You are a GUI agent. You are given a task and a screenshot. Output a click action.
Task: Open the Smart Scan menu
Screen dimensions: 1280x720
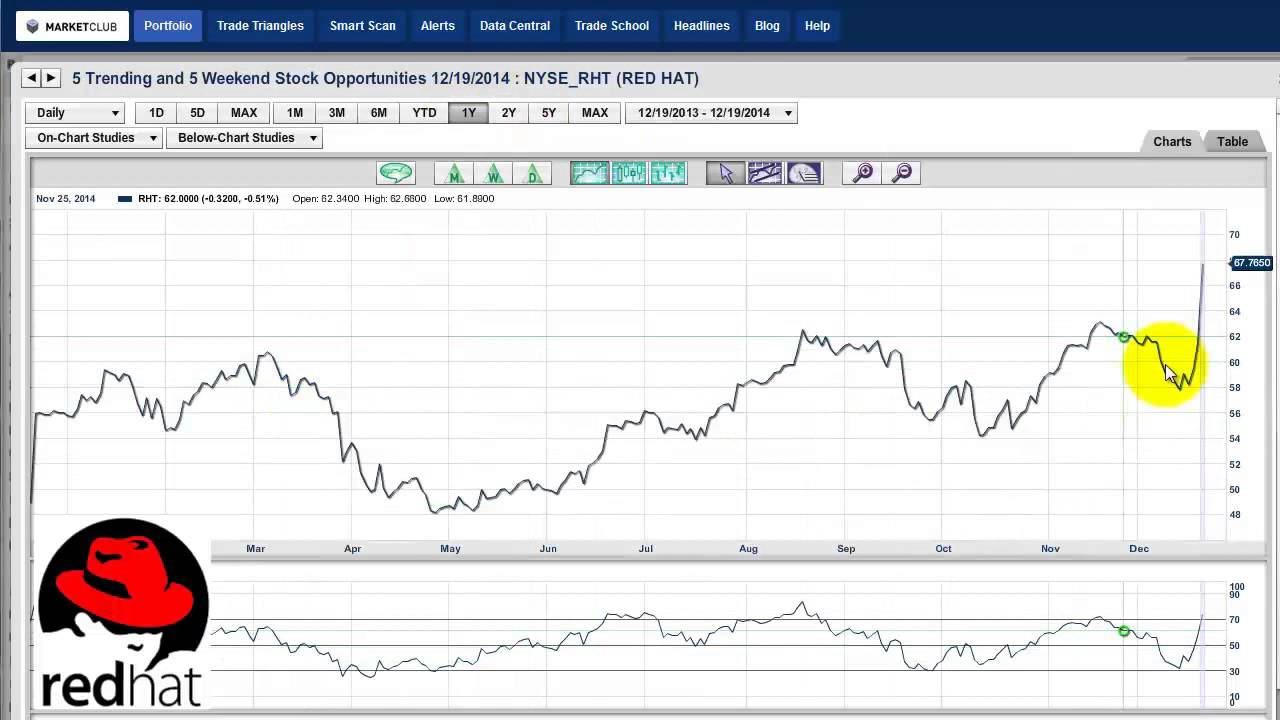[363, 26]
